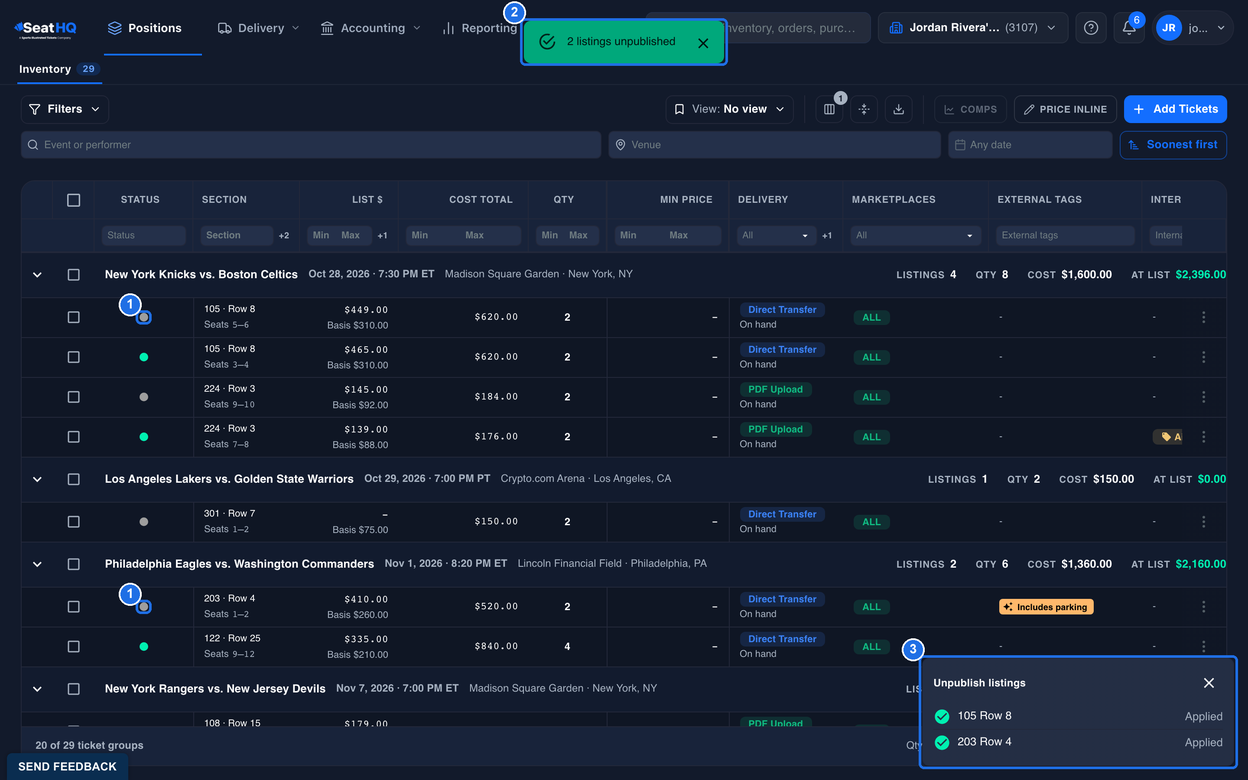Close the Unpublish listings panel

(x=1209, y=683)
